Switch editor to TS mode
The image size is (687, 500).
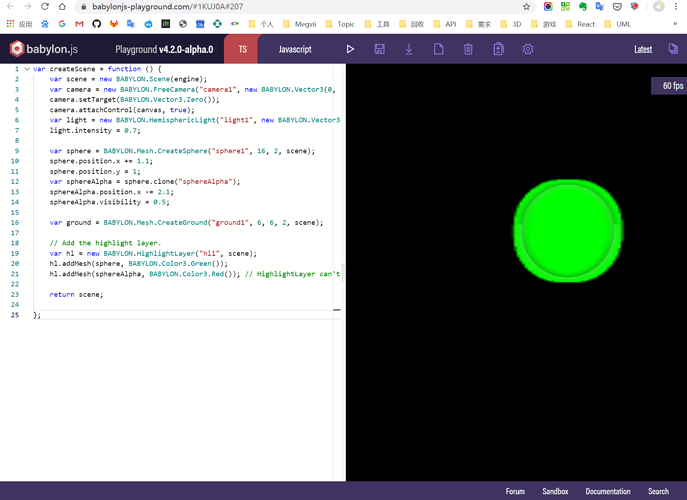pos(242,49)
